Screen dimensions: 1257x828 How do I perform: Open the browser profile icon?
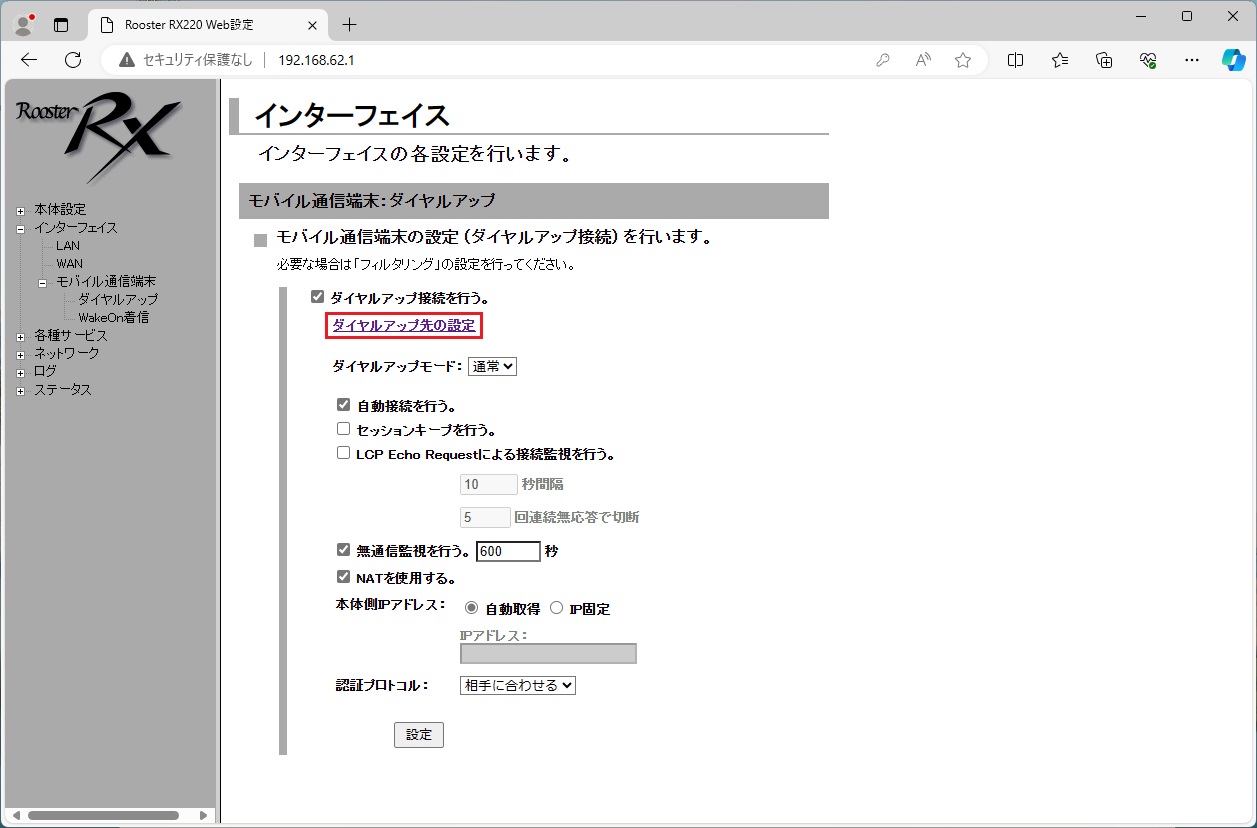coord(24,24)
